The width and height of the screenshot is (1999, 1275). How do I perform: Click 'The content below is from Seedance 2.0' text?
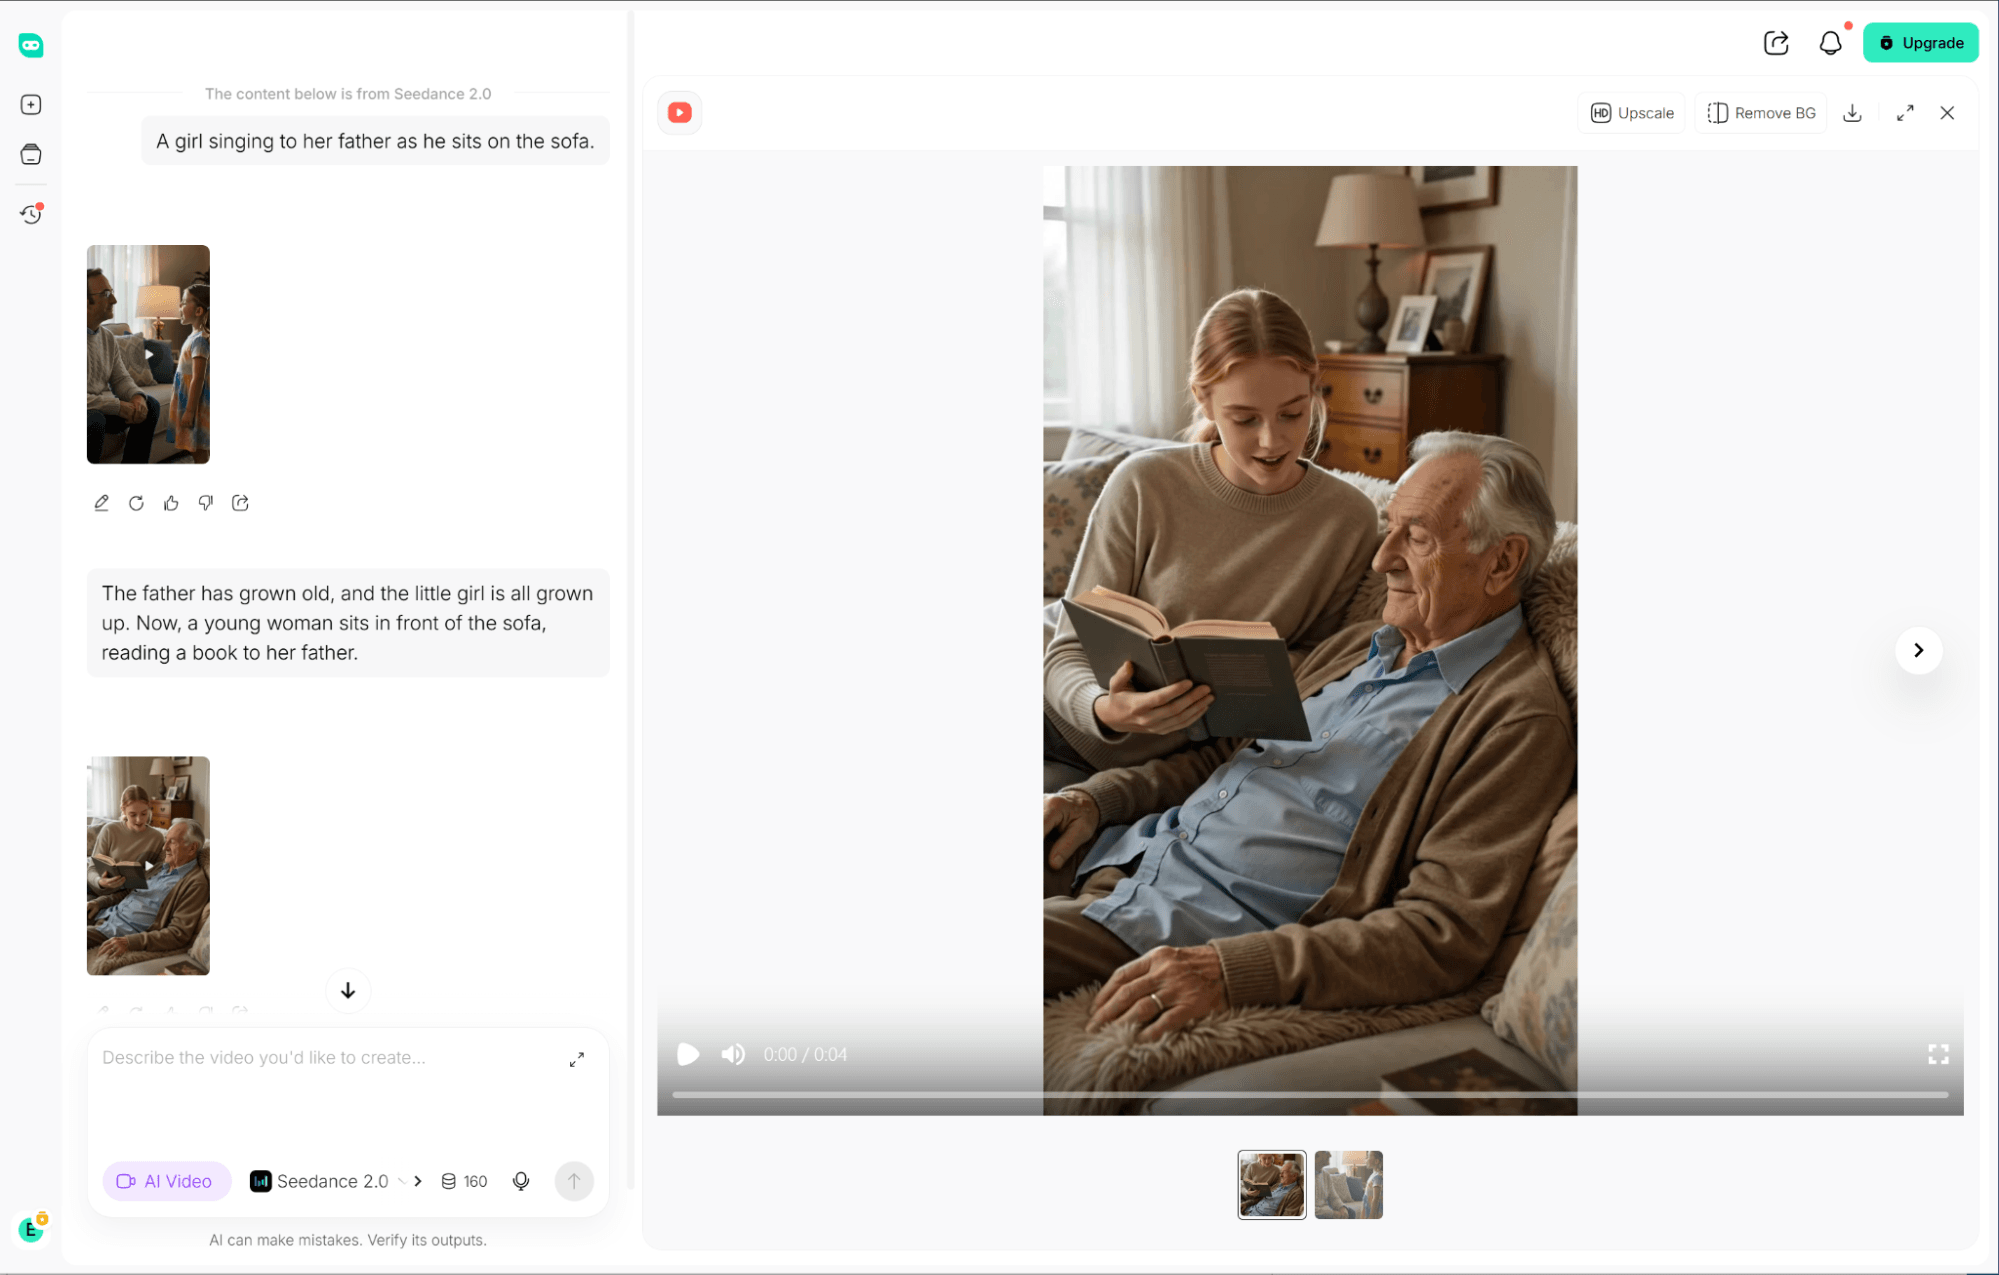tap(348, 94)
